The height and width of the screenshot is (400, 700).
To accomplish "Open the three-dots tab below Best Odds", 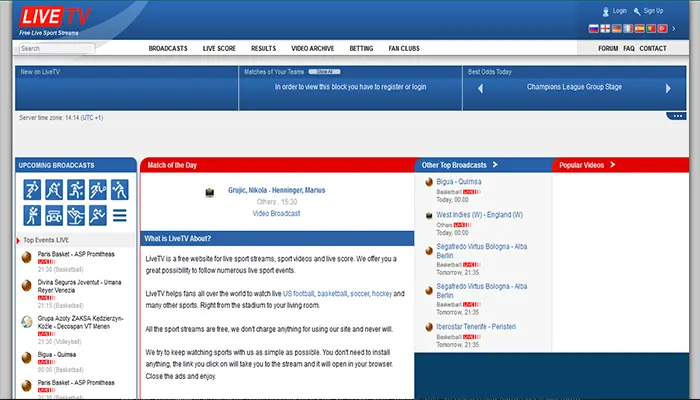I will [677, 116].
